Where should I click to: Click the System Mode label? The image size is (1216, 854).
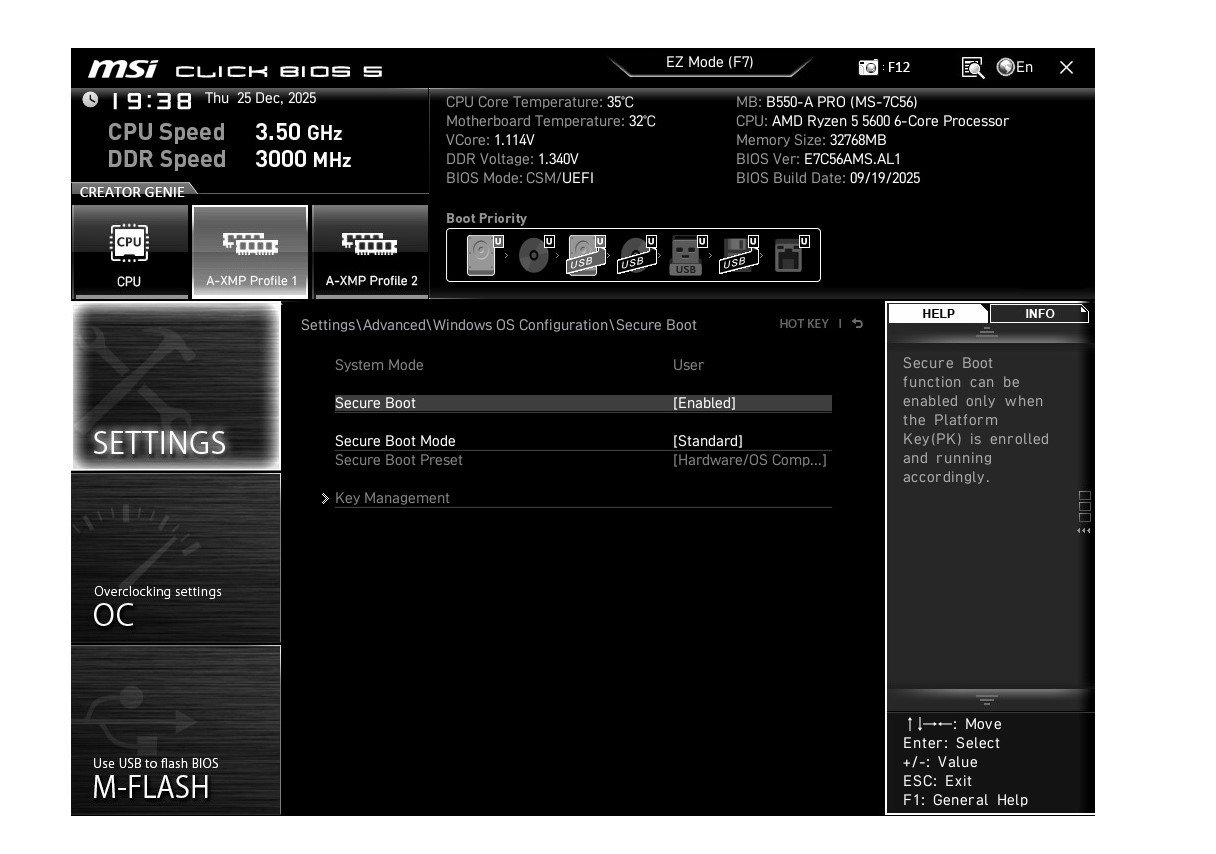(379, 365)
